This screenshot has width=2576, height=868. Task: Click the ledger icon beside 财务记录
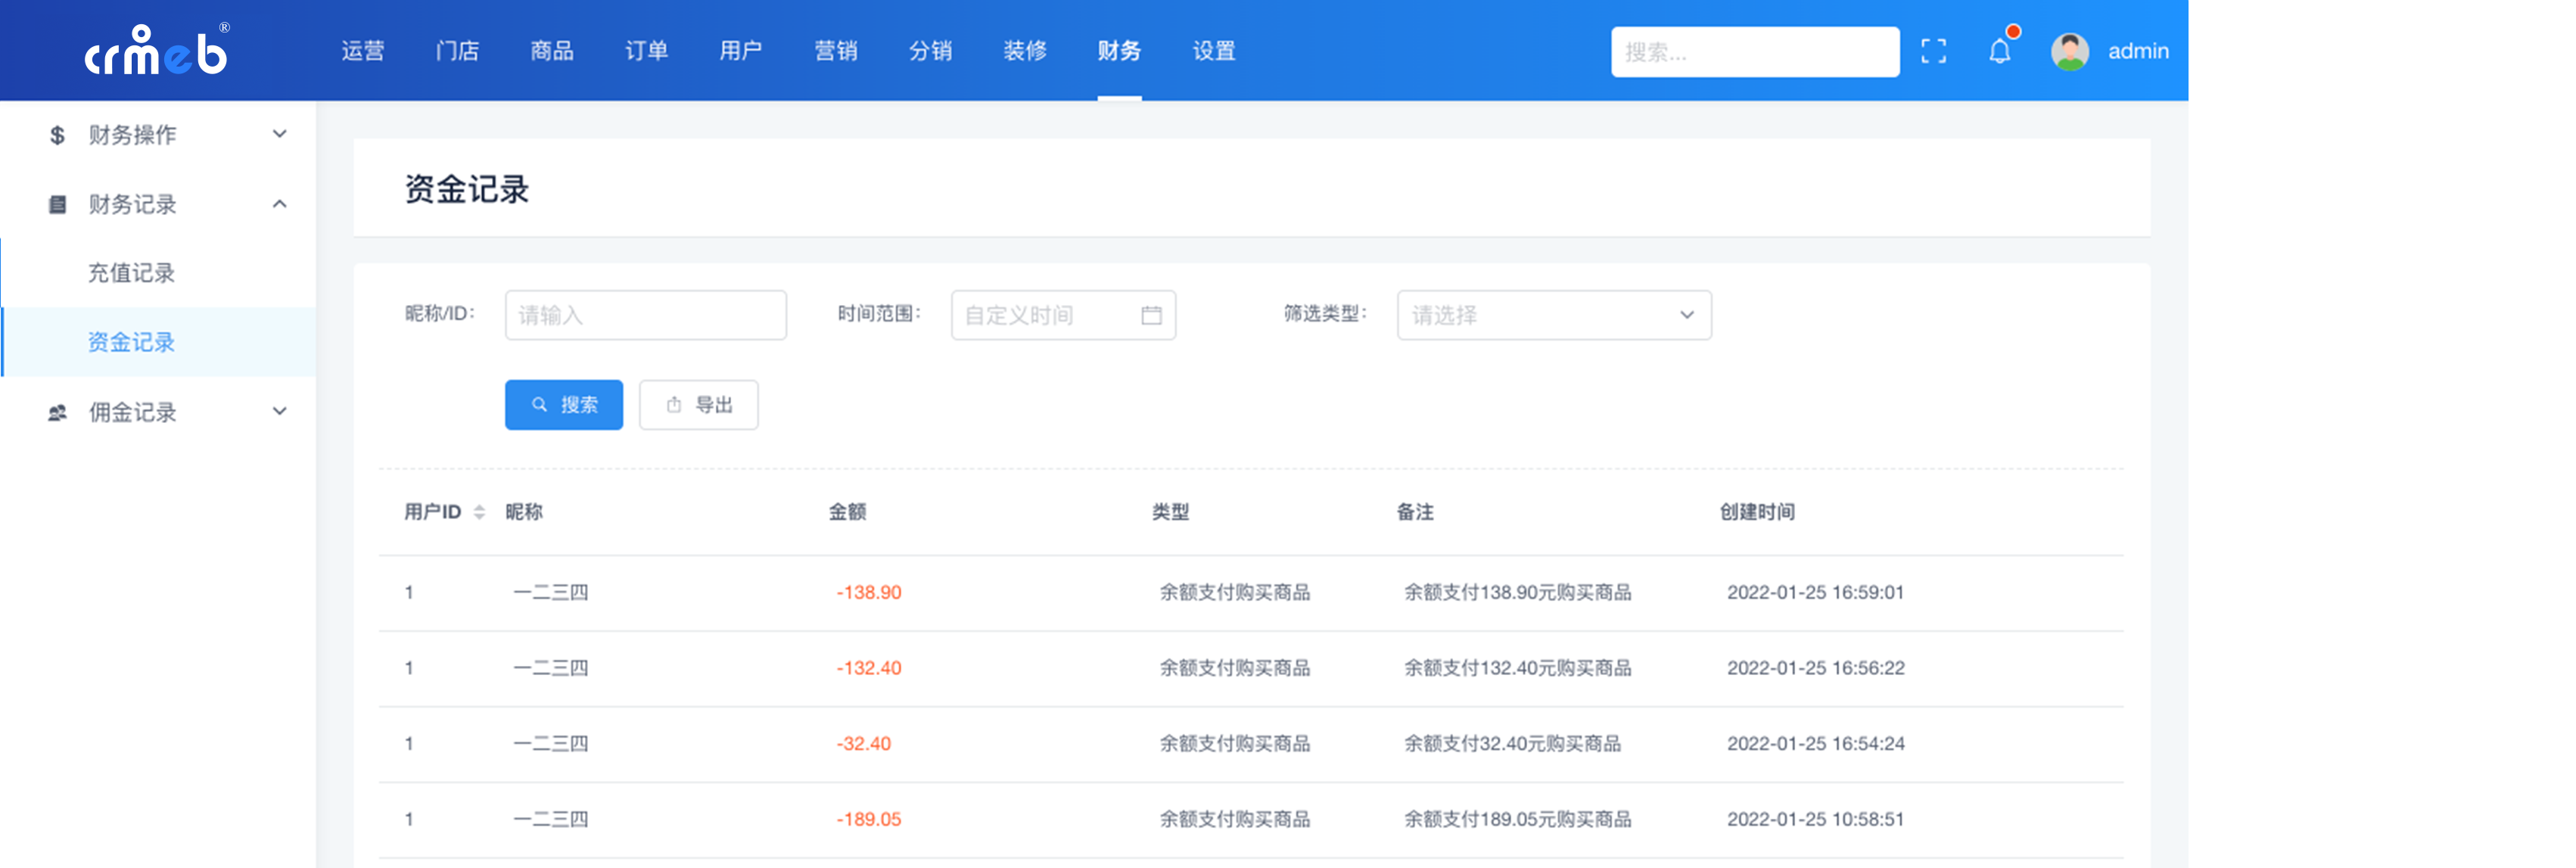click(57, 205)
